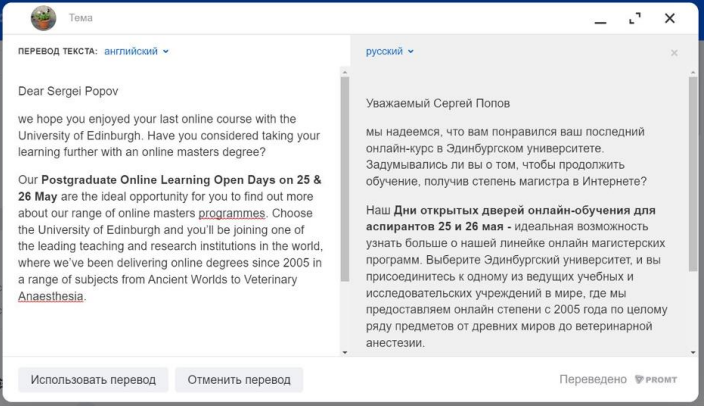Image resolution: width=704 pixels, height=408 pixels.
Task: Open the английский source language dropdown
Action: click(136, 51)
